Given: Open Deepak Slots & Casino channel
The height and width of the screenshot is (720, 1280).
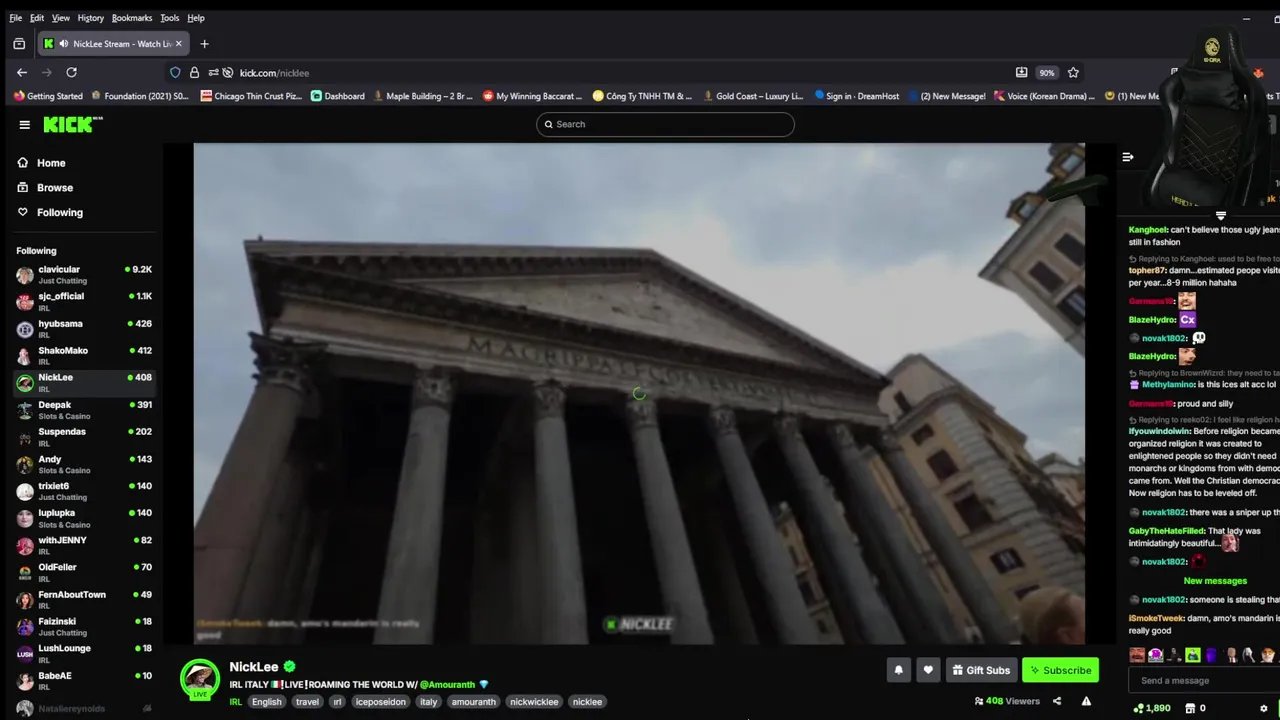Looking at the screenshot, I should tap(84, 409).
